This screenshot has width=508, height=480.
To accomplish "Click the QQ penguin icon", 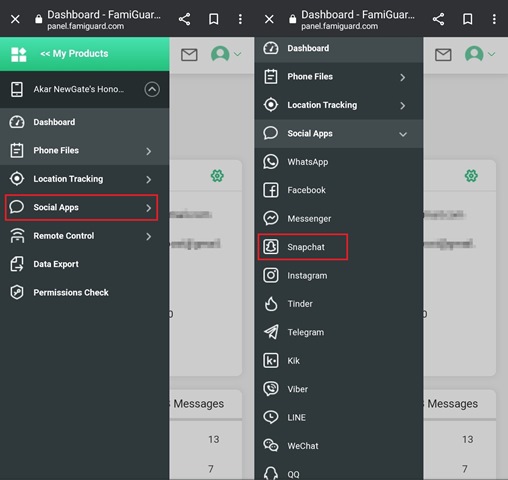I will (271, 473).
